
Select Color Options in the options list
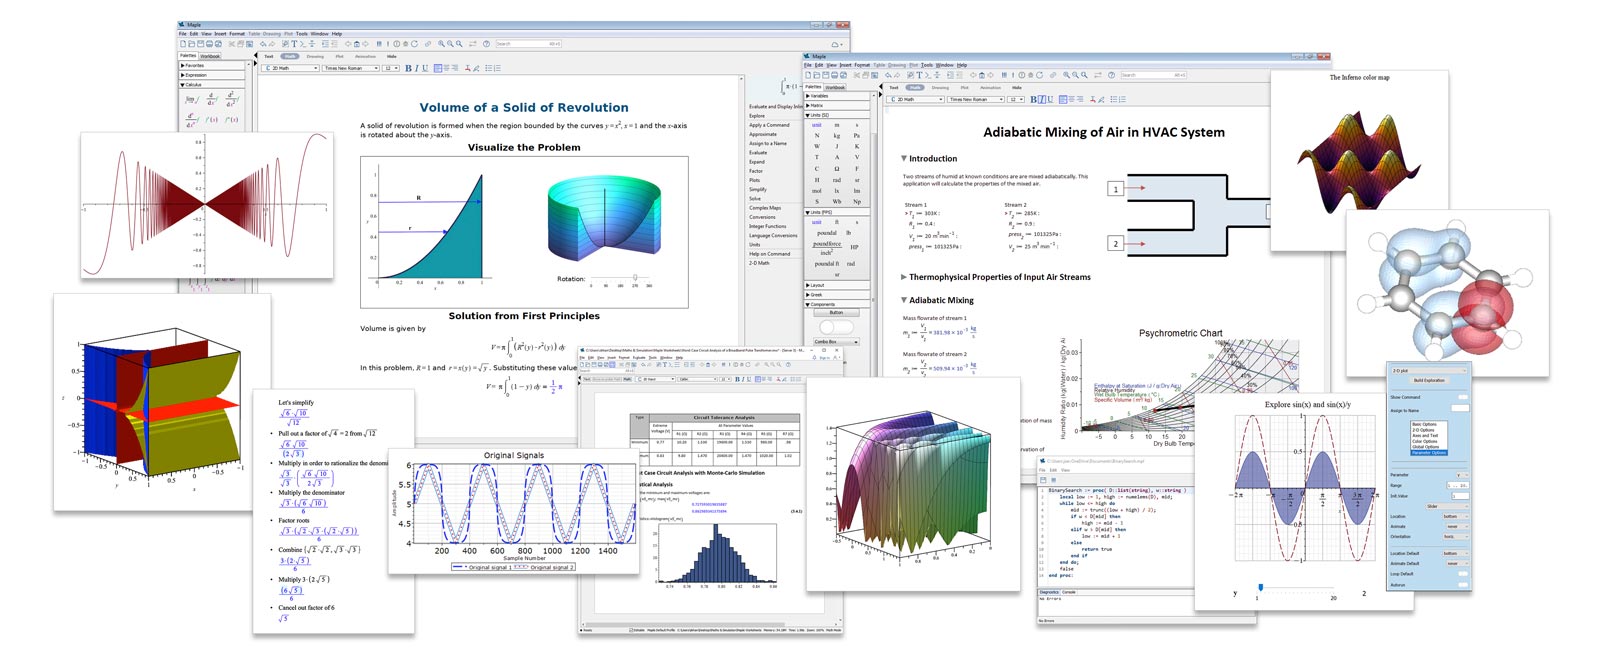point(1425,441)
